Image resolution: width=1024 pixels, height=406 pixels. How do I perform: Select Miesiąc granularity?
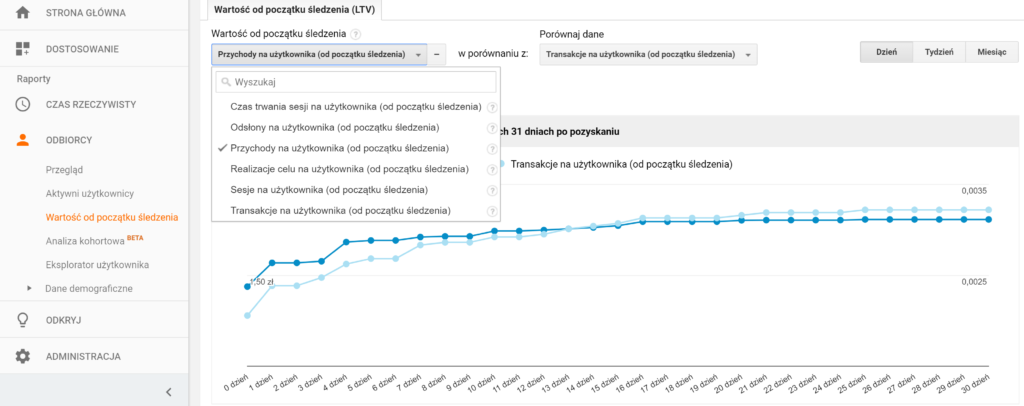[993, 52]
